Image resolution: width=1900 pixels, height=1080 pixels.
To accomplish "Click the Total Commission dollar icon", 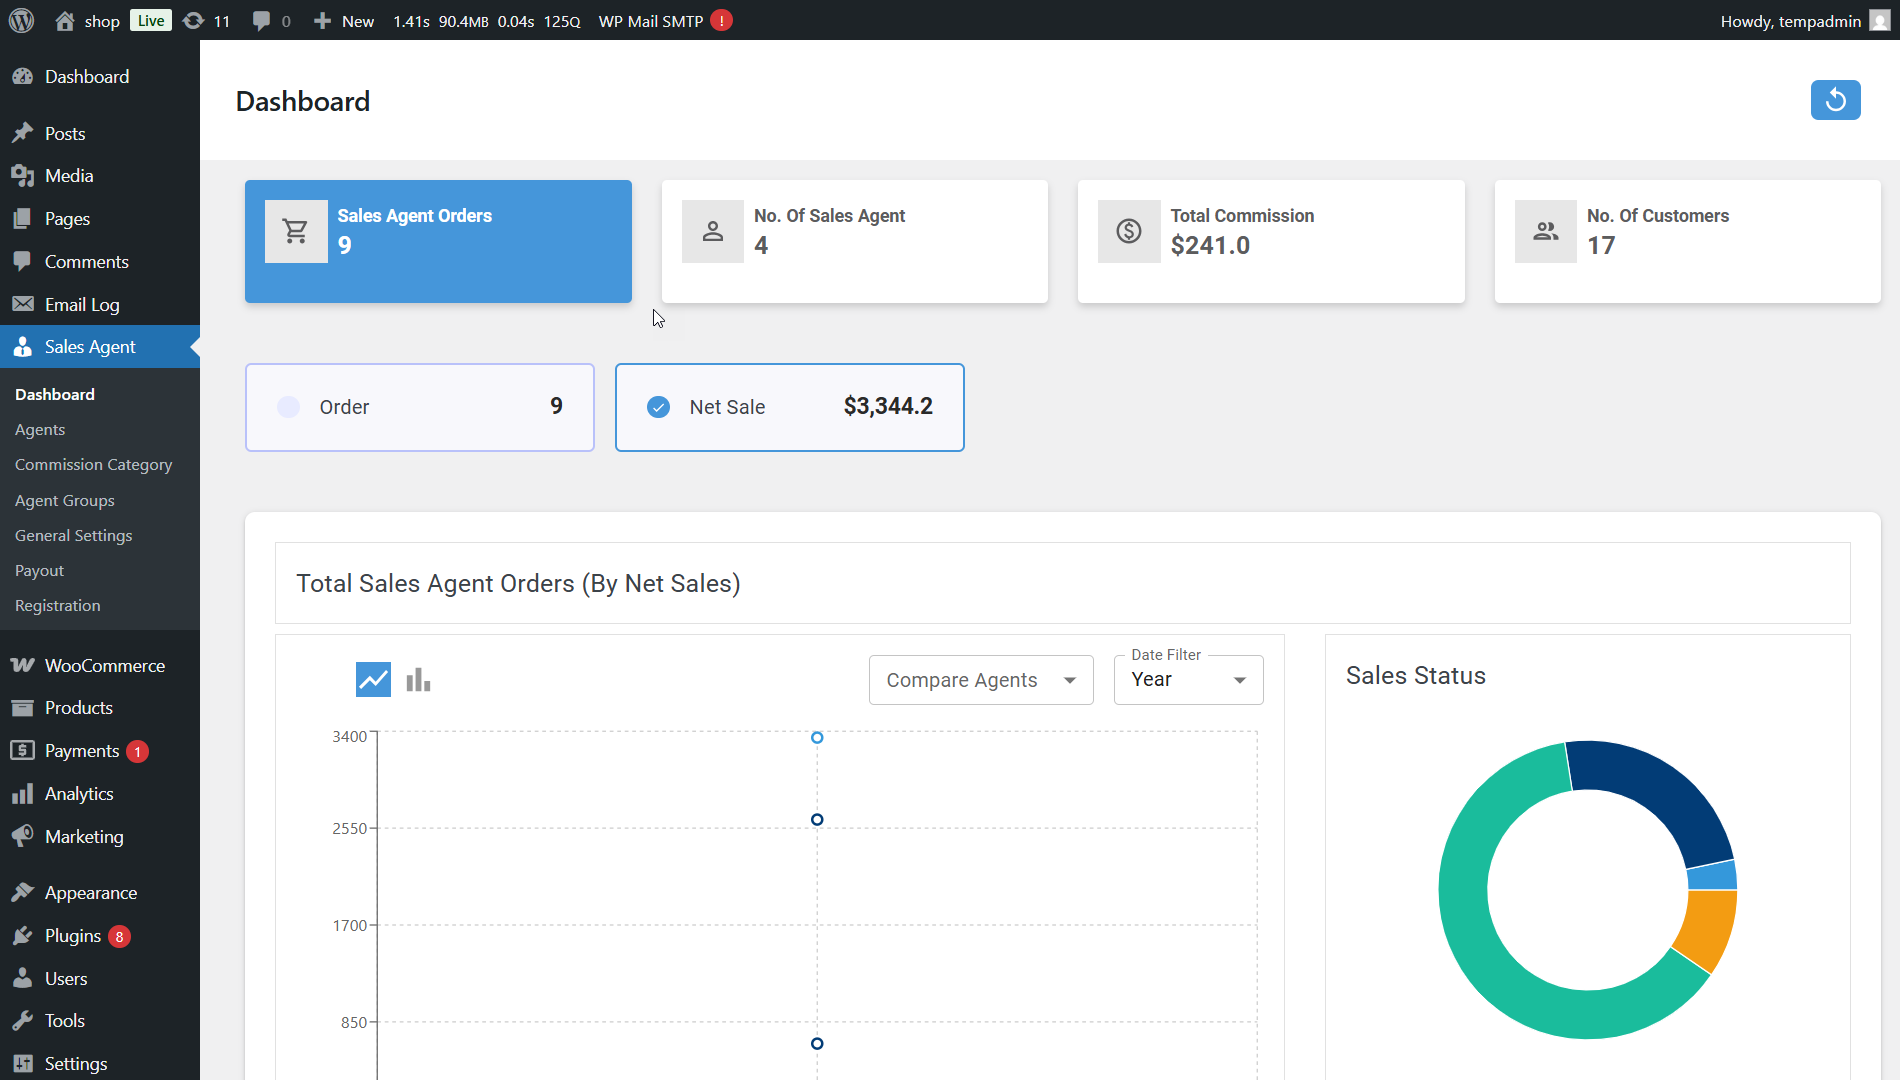I will coord(1128,231).
